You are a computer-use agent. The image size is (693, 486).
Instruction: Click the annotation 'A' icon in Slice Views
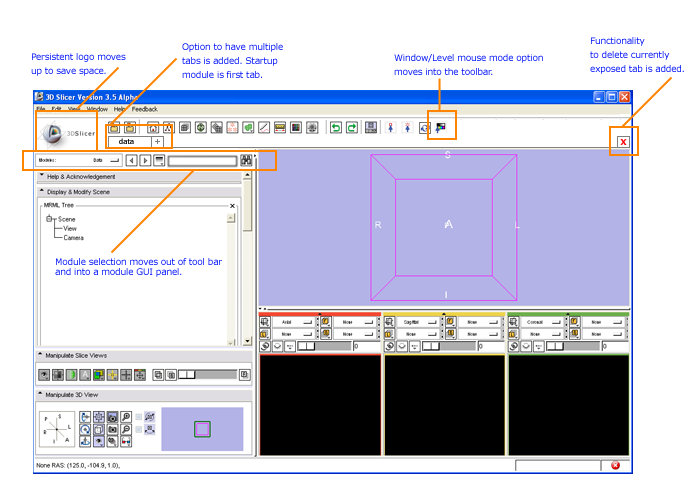point(85,375)
